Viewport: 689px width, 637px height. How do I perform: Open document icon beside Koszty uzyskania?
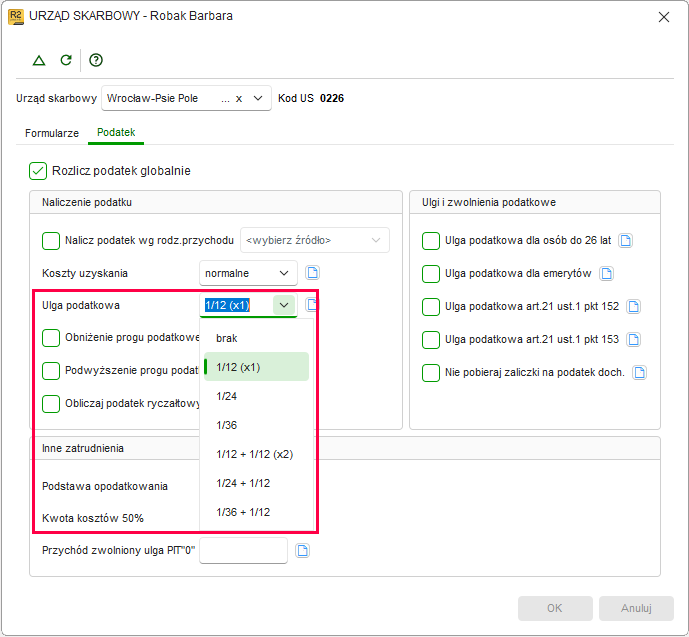312,273
